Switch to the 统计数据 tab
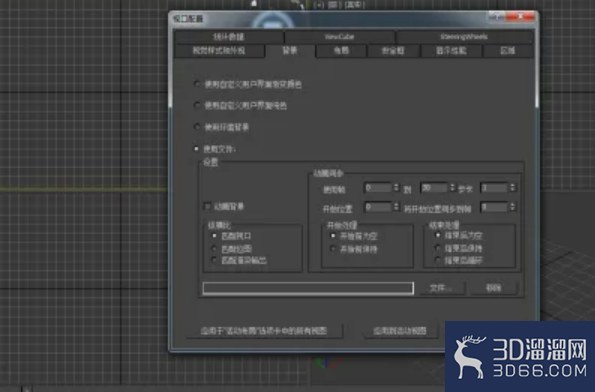The image size is (595, 392). pyautogui.click(x=229, y=37)
